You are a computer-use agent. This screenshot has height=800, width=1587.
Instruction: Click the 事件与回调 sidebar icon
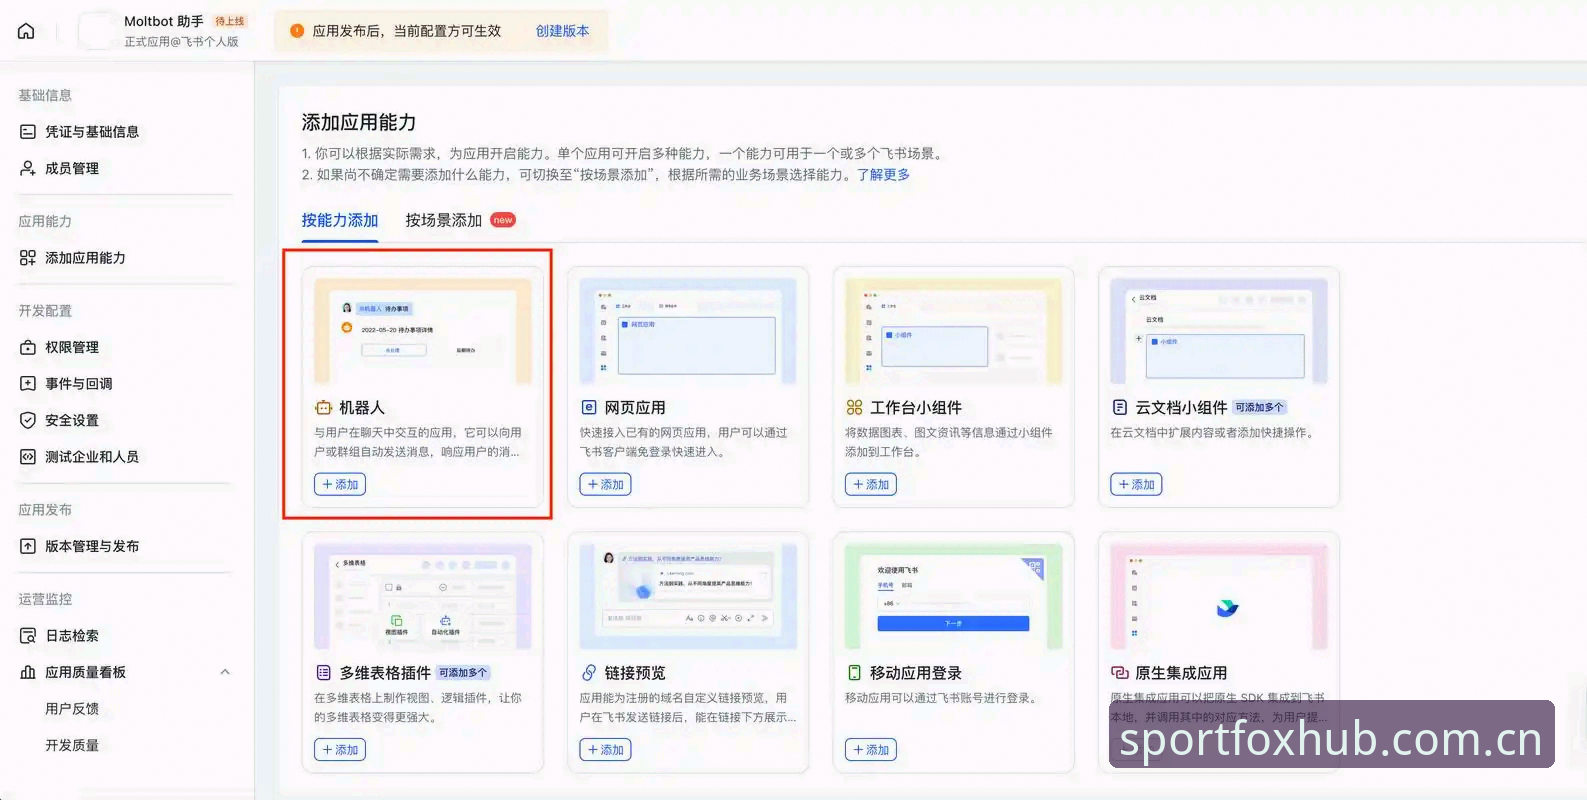[28, 384]
